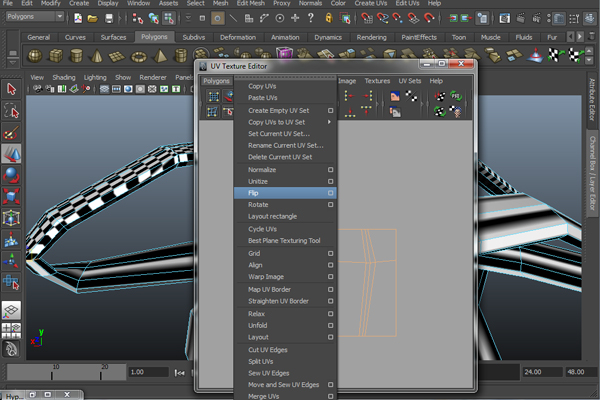
Task: Open Unfold option box
Action: [x=330, y=325]
